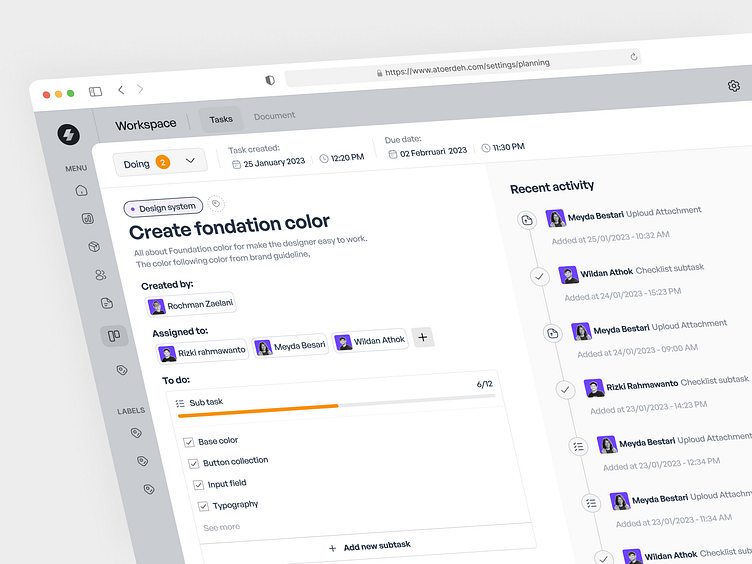
Task: Select the kanban board sidebar icon
Action: click(114, 336)
